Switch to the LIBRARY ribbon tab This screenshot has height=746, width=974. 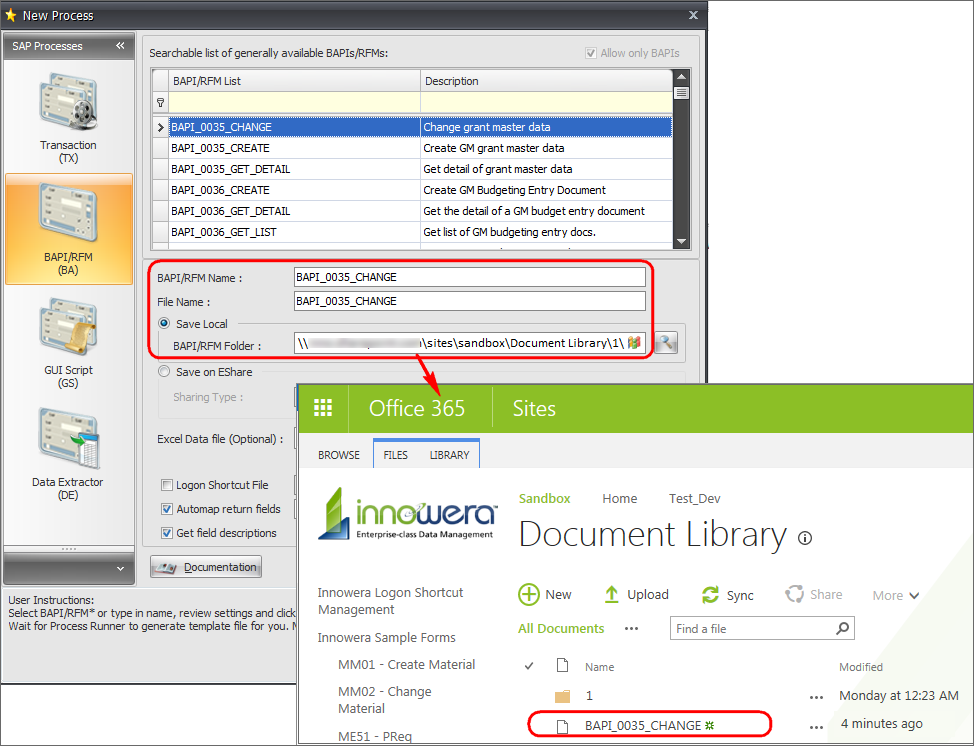(449, 455)
